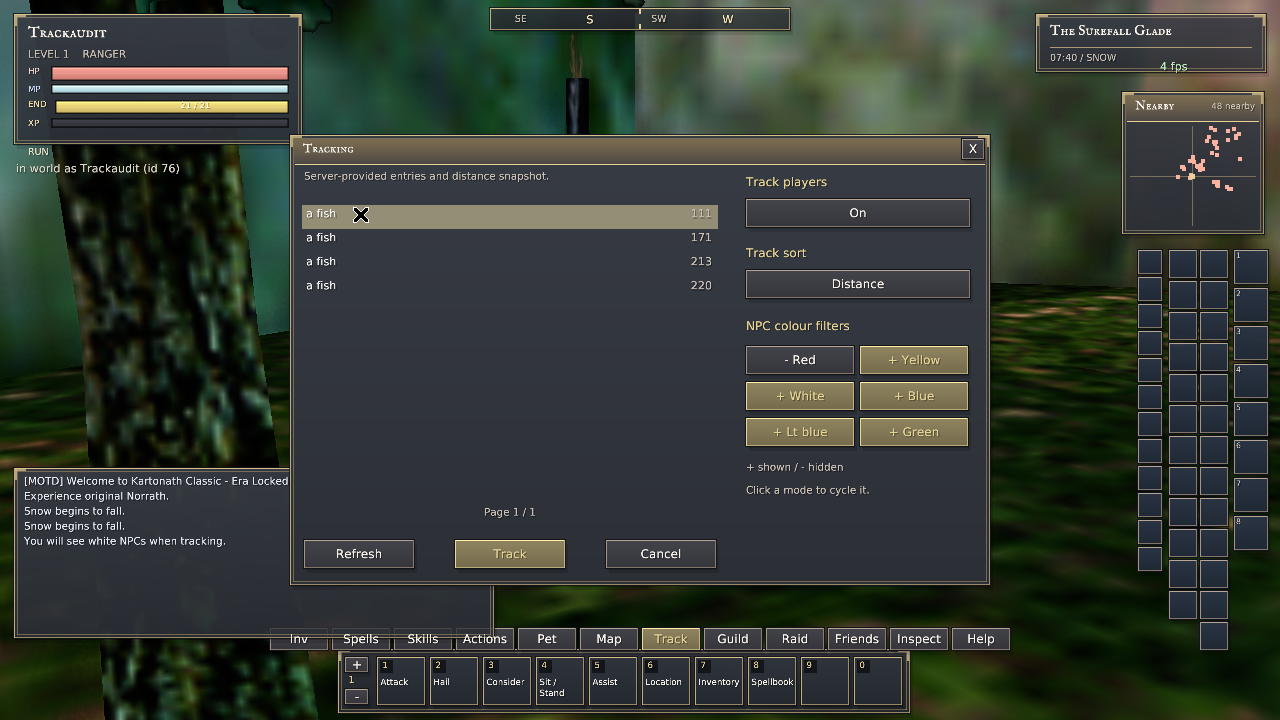This screenshot has width=1280, height=720.
Task: Toggle the White NPC colour filter
Action: point(800,396)
